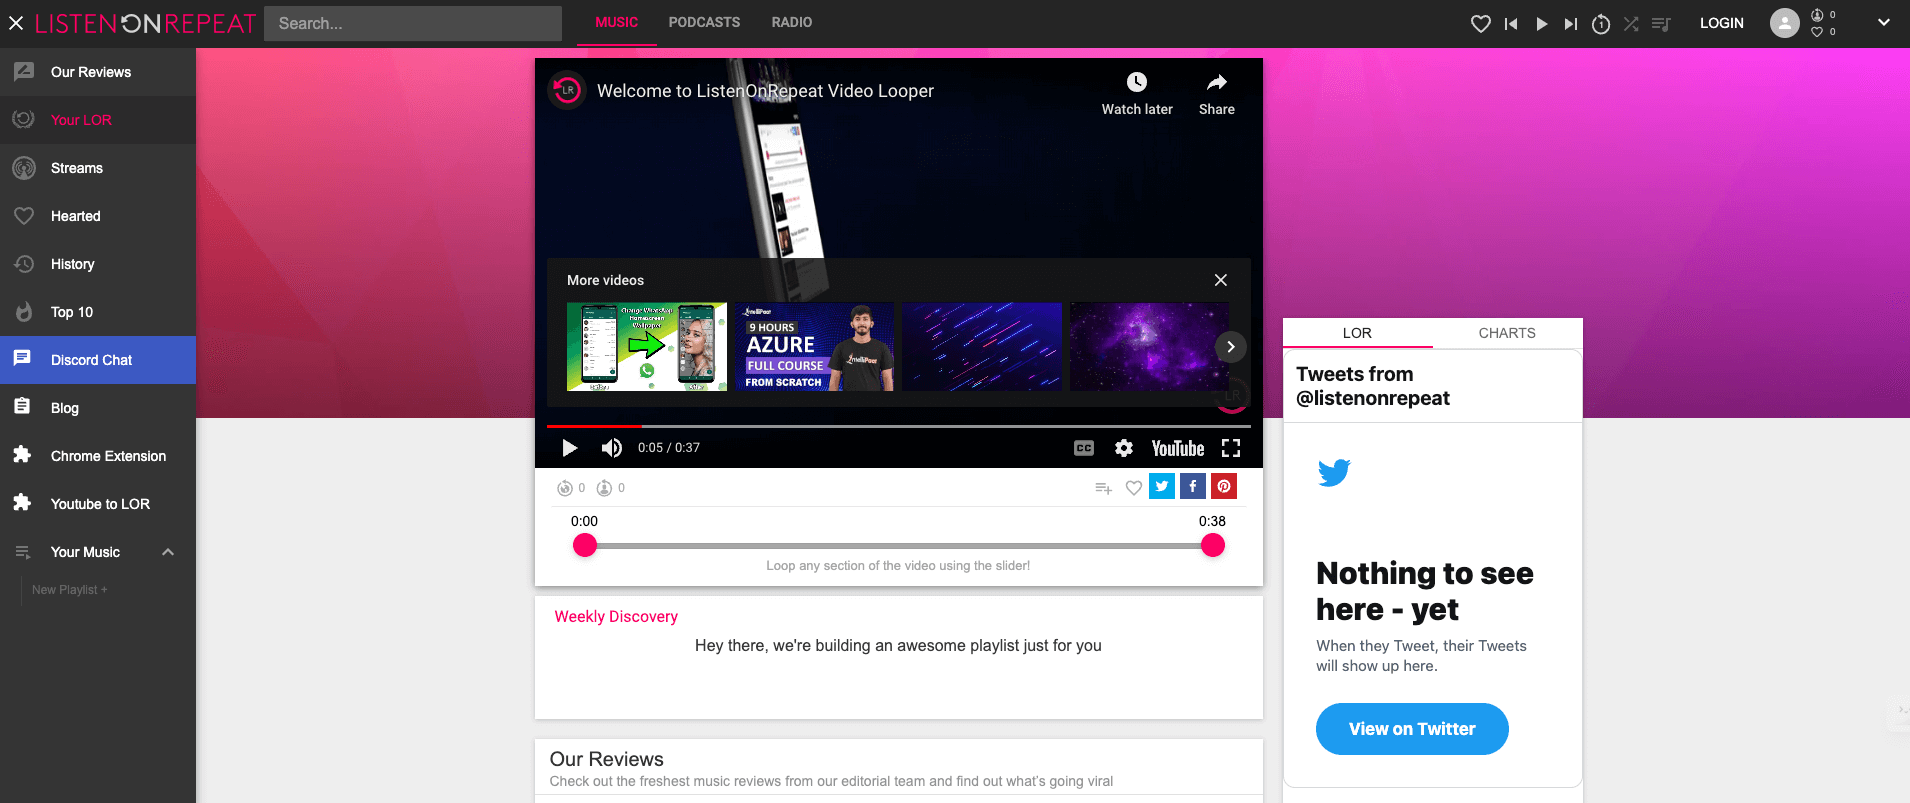The height and width of the screenshot is (803, 1910).
Task: Switch to the CHARTS tab
Action: click(1507, 333)
